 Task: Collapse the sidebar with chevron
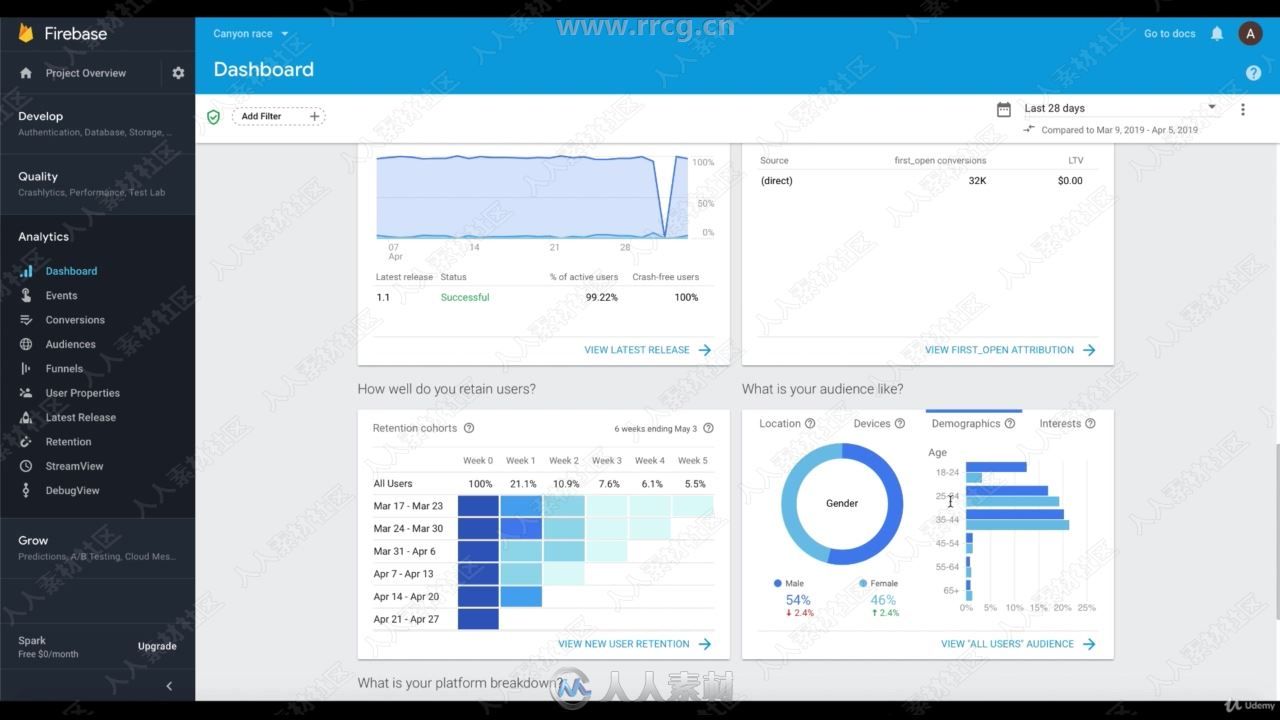pyautogui.click(x=169, y=686)
